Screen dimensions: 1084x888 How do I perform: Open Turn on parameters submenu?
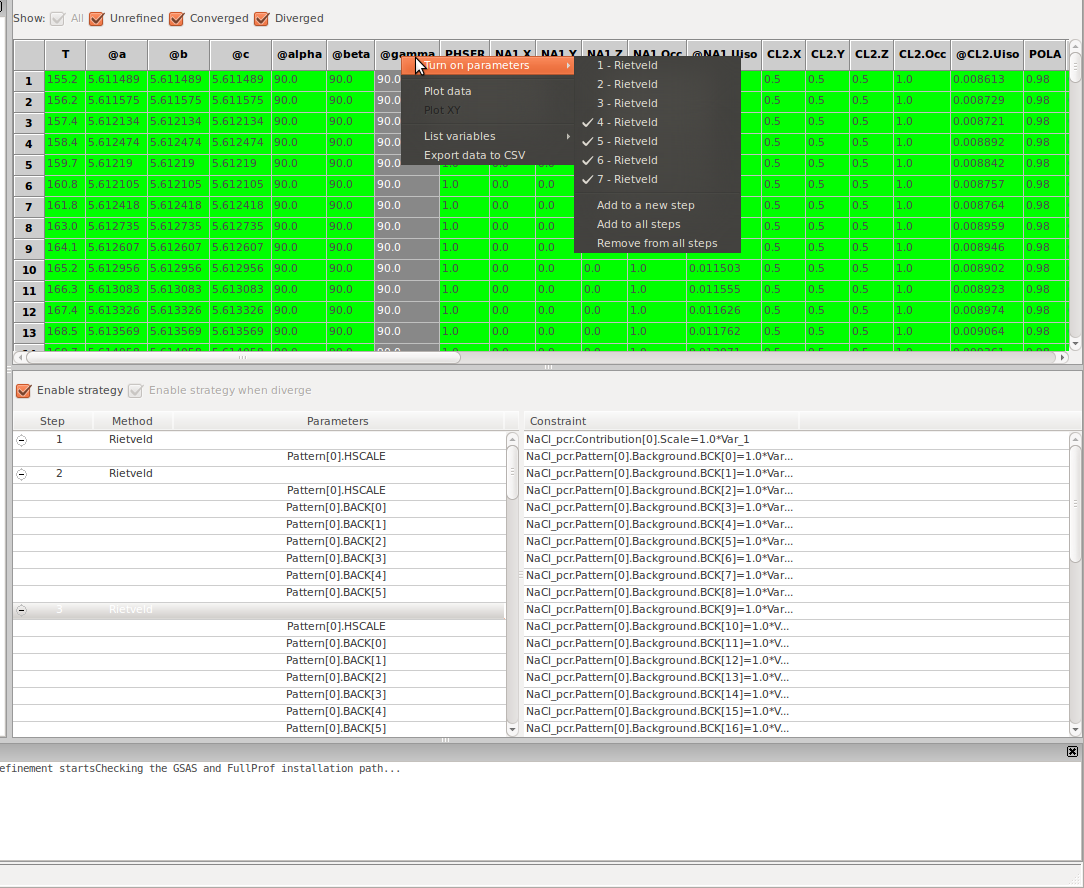pyautogui.click(x=488, y=65)
